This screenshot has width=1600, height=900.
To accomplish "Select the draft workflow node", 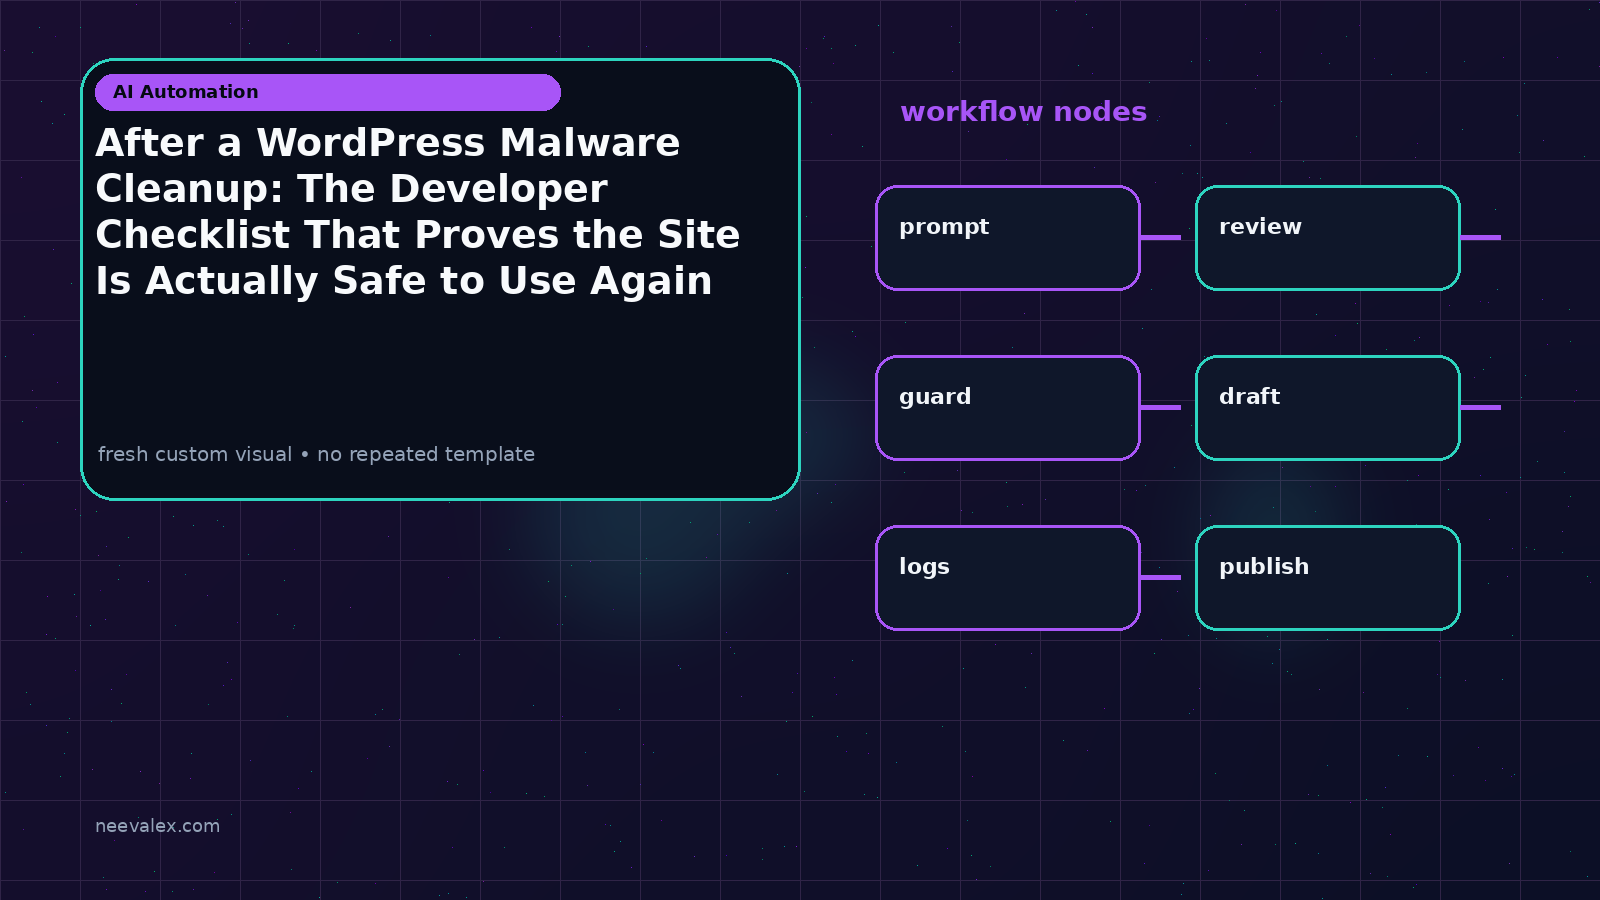I will [x=1328, y=408].
